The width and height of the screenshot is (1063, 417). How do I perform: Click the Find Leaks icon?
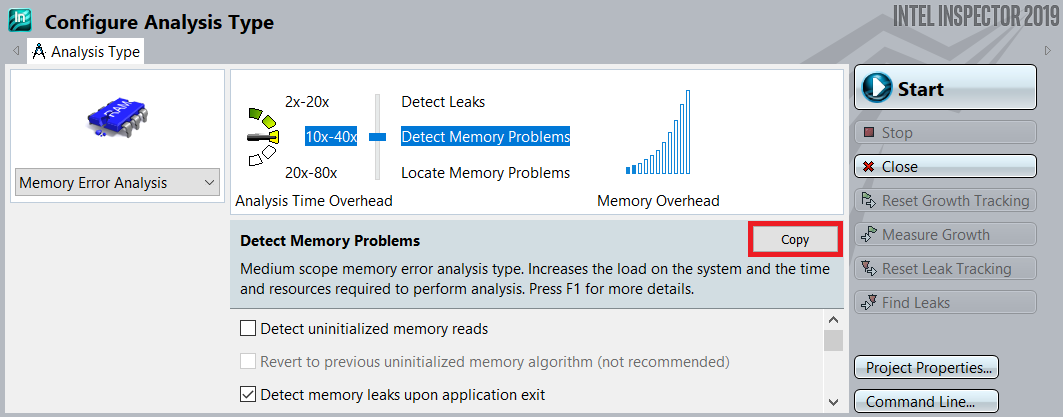coord(868,303)
